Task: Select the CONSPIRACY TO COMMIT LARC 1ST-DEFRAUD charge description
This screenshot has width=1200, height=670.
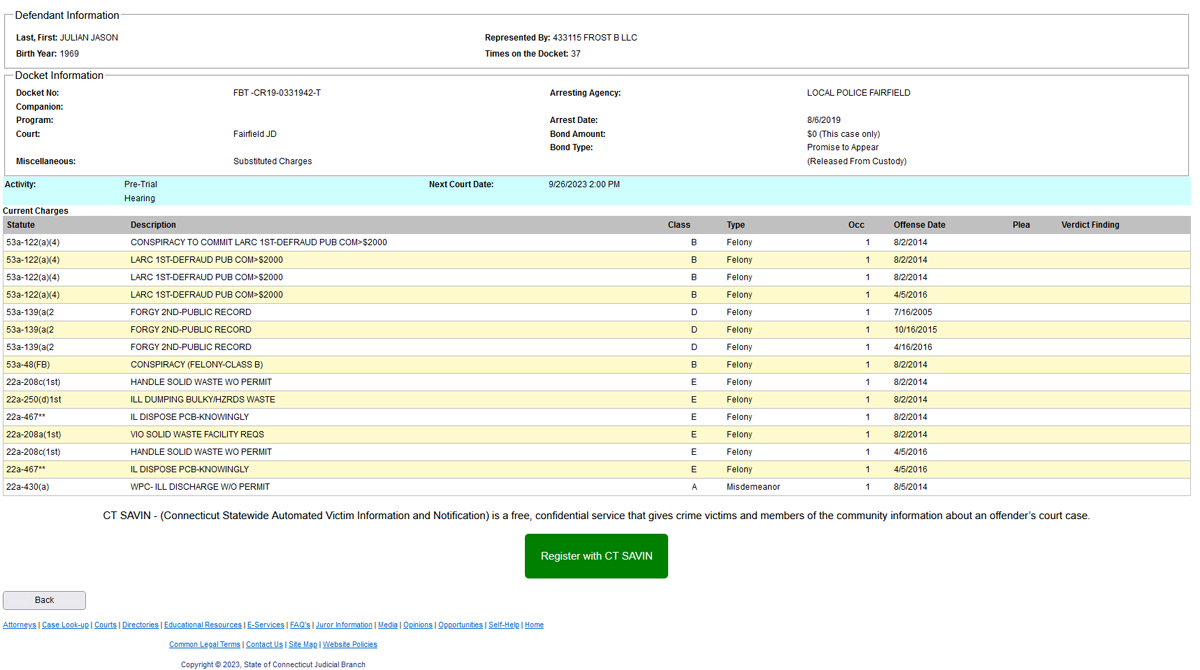Action: (x=259, y=243)
